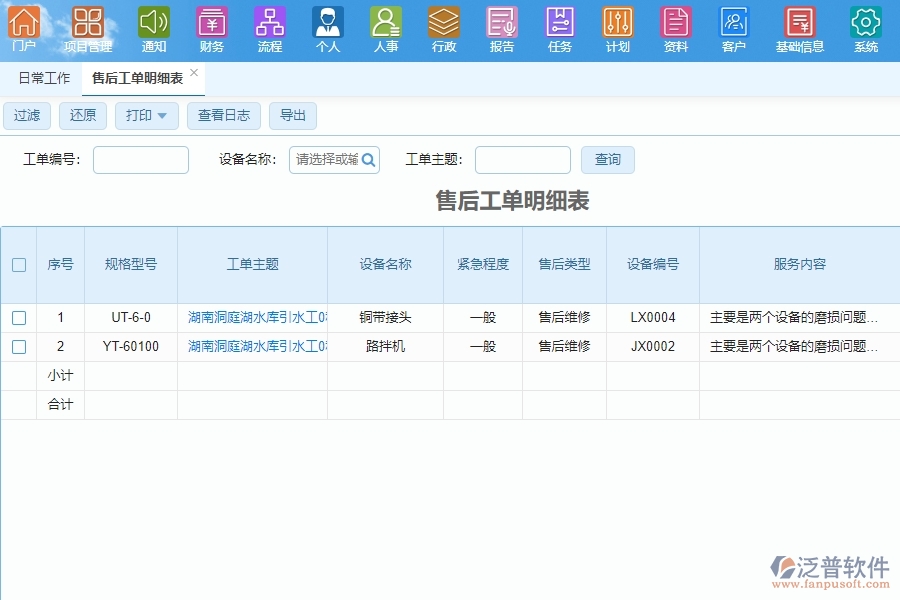Click the magnifier icon in 设备名称 field
The width and height of the screenshot is (900, 600).
pyautogui.click(x=367, y=159)
